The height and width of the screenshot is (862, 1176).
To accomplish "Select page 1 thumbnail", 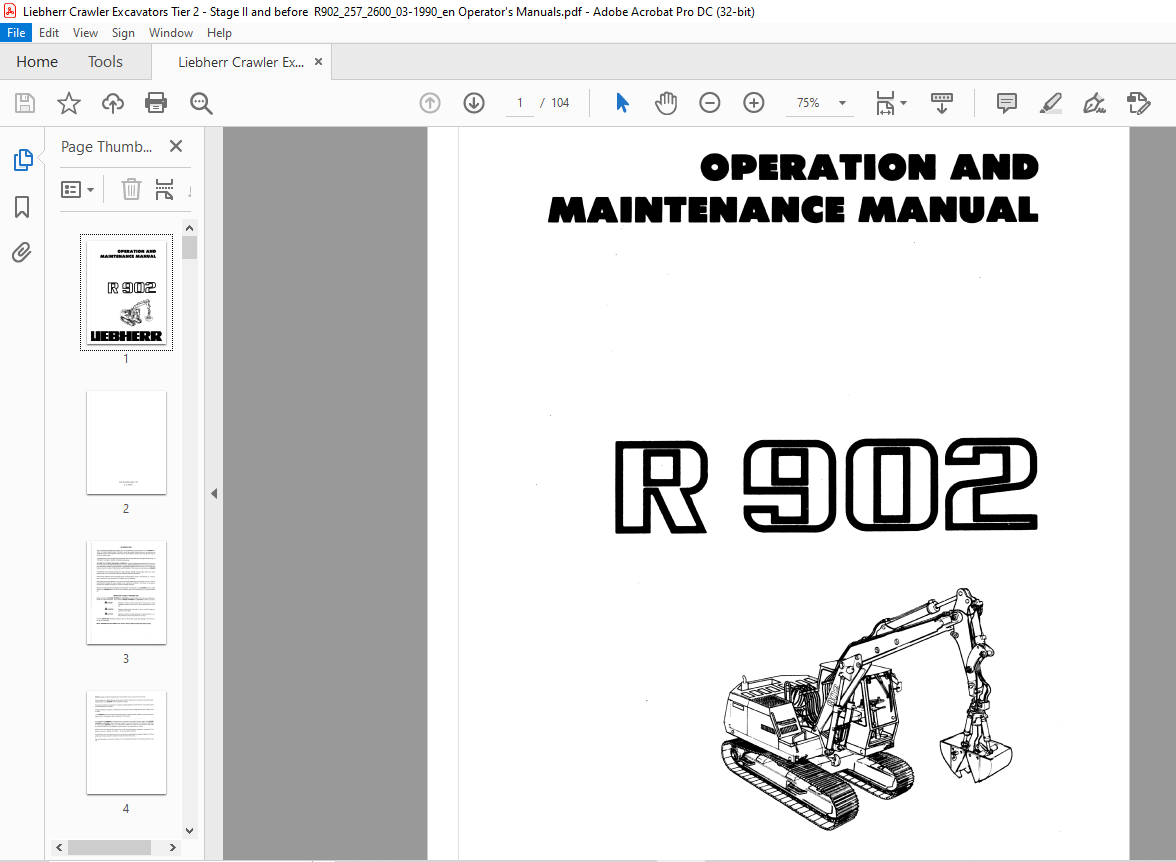I will click(x=127, y=292).
